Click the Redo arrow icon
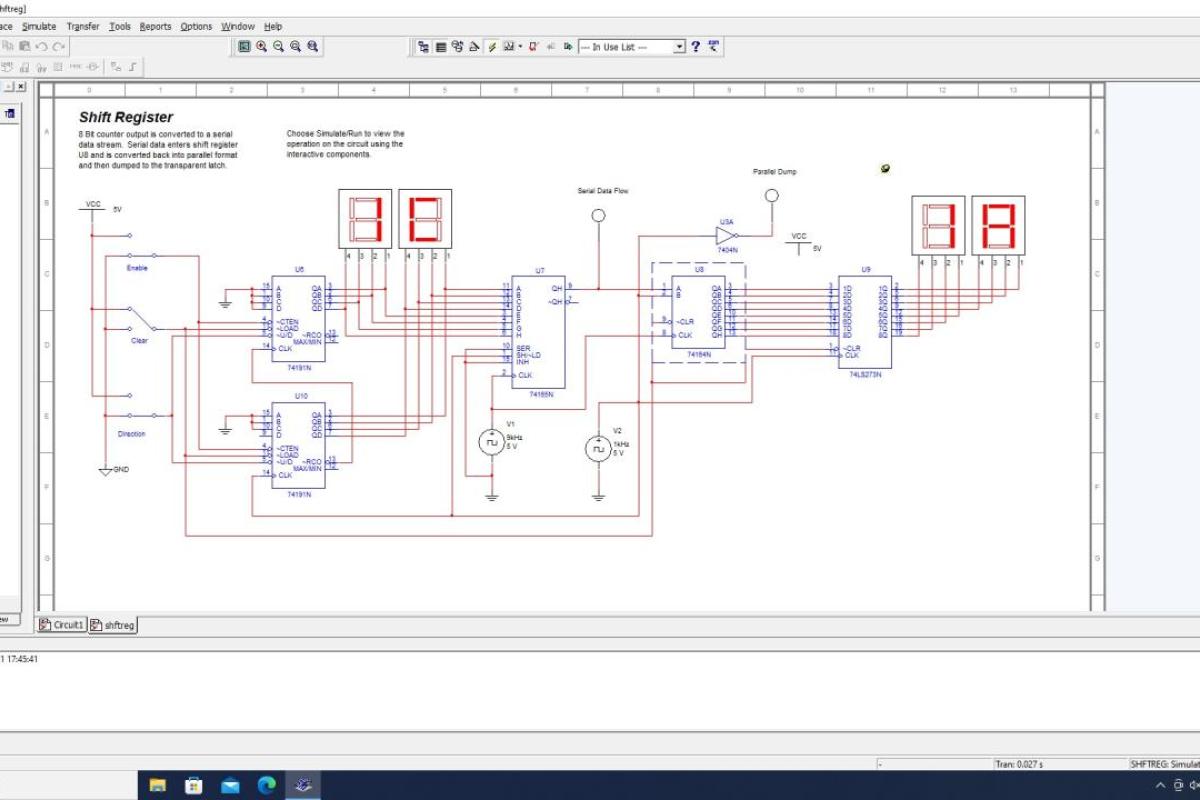Viewport: 1200px width, 800px height. [59, 46]
